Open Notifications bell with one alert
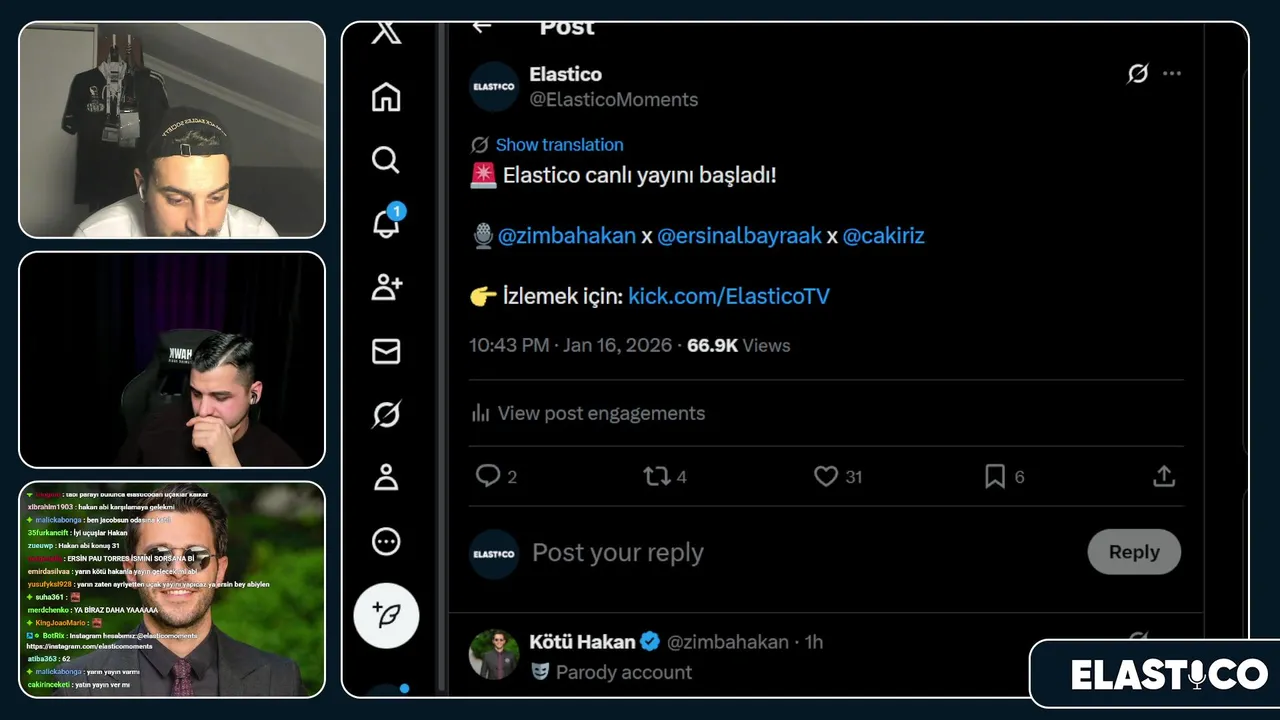The height and width of the screenshot is (720, 1280). point(386,224)
